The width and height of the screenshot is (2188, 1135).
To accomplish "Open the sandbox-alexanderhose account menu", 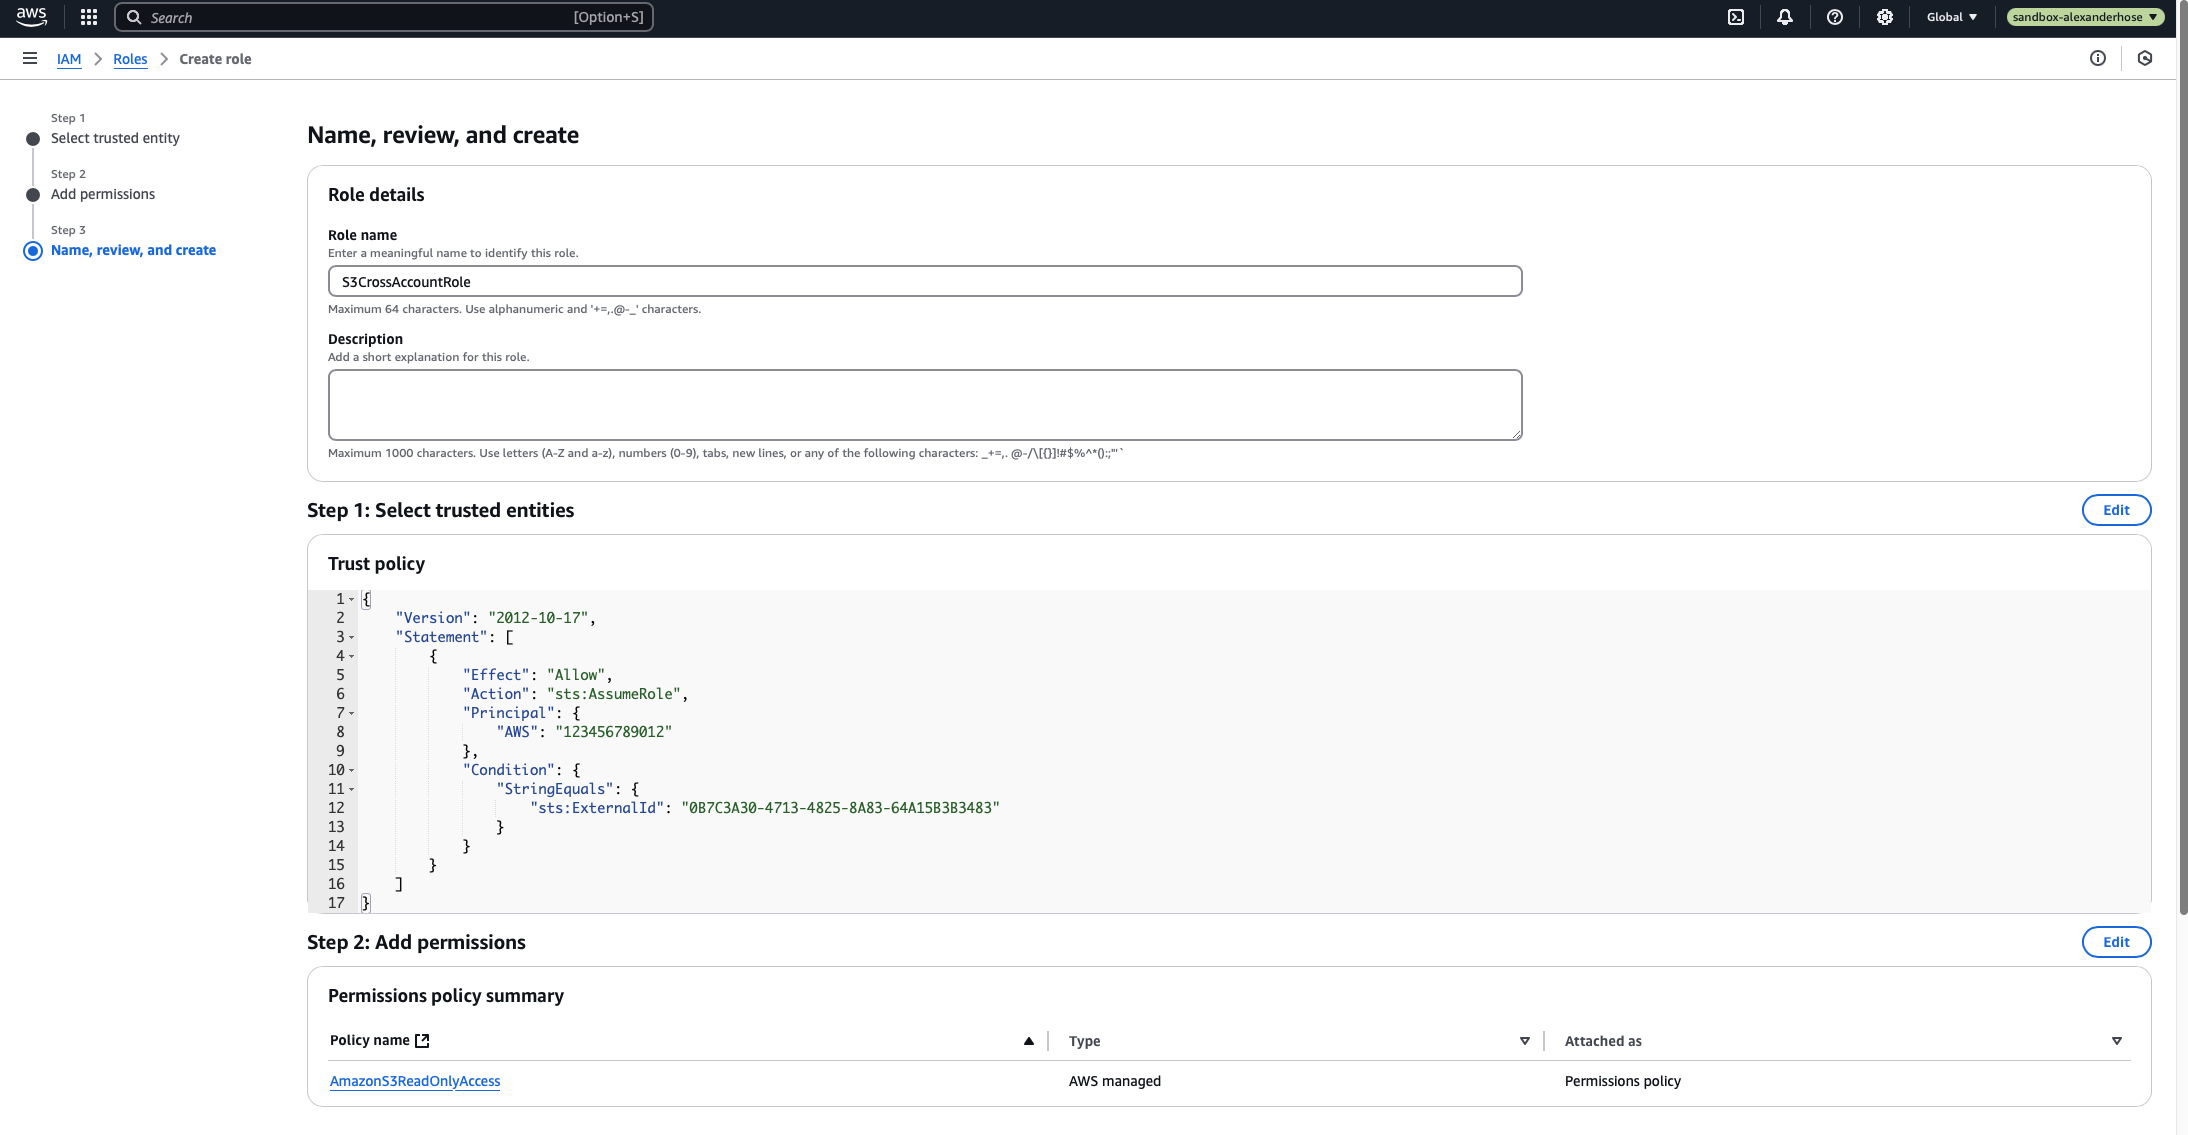I will pos(2085,17).
